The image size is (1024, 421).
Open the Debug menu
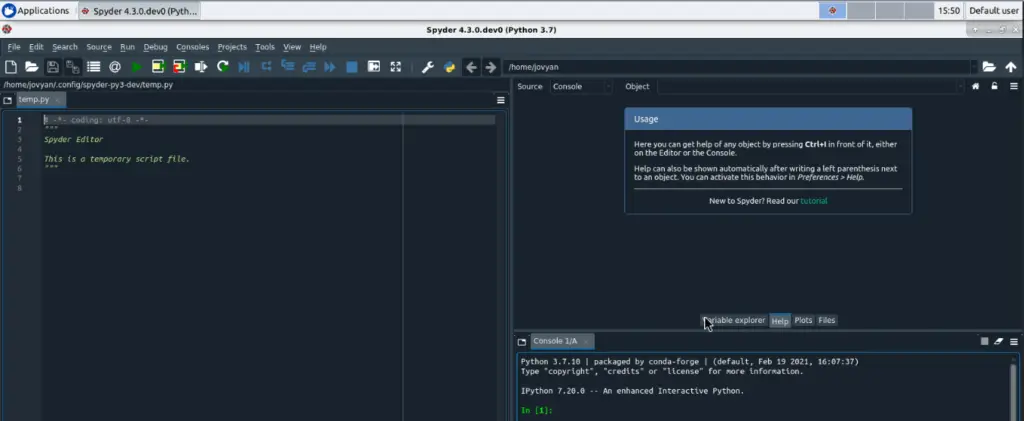155,47
